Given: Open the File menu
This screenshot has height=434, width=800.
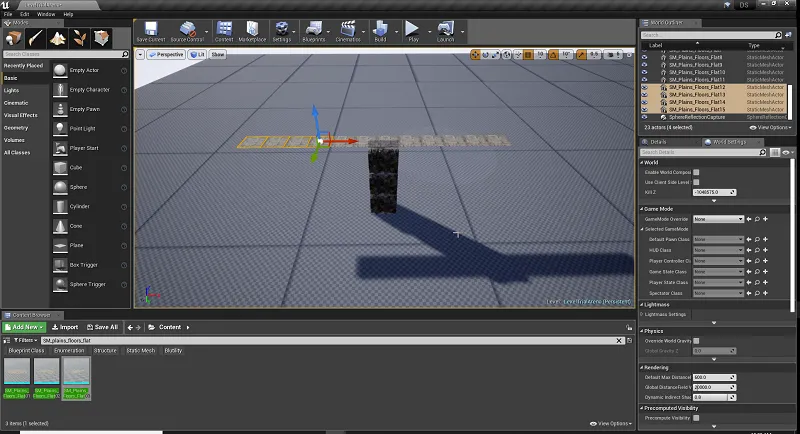Looking at the screenshot, I should (8, 14).
